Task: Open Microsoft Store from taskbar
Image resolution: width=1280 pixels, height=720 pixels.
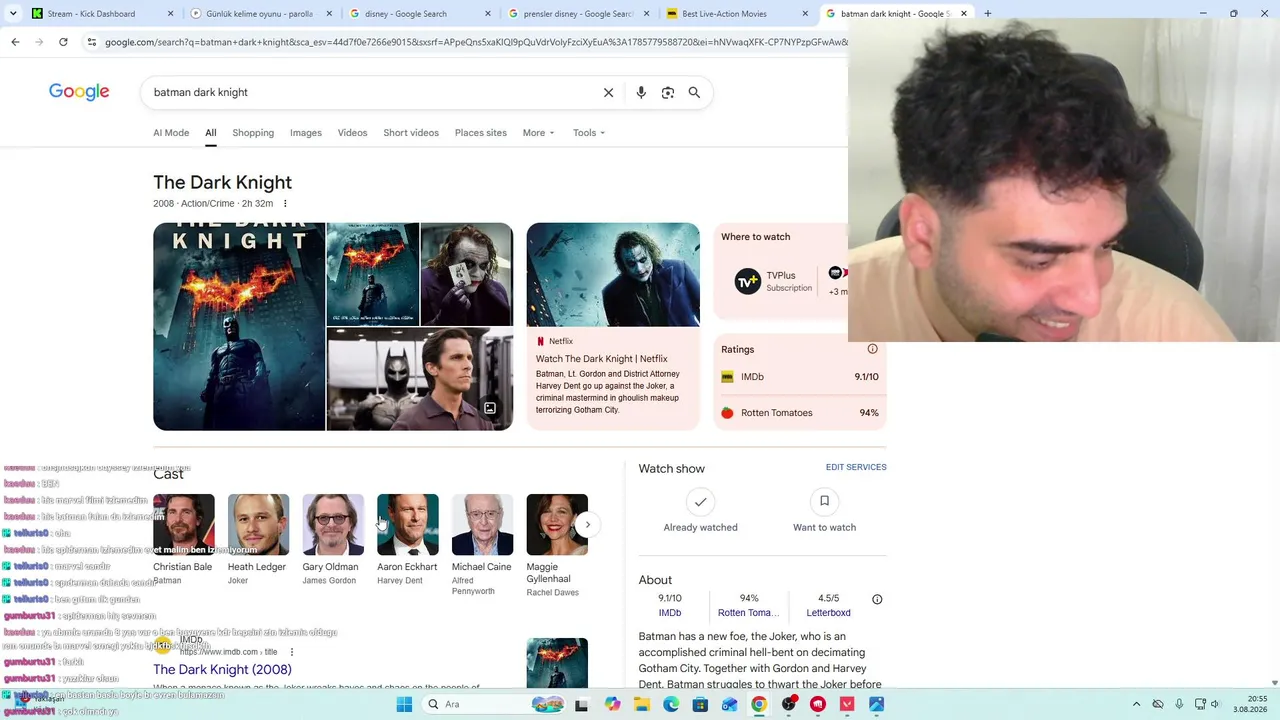Action: click(x=700, y=704)
